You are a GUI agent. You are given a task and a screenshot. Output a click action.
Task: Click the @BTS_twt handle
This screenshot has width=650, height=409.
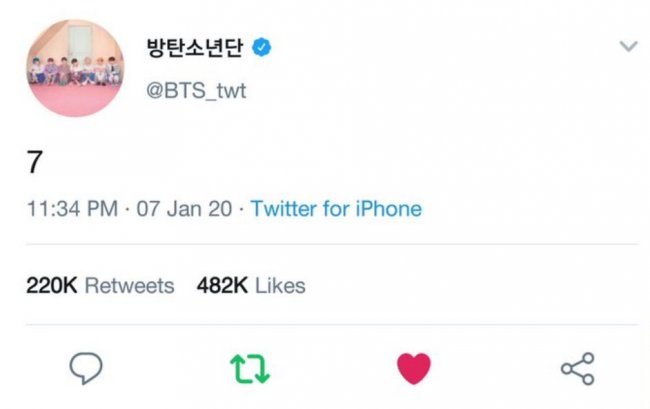(x=196, y=91)
